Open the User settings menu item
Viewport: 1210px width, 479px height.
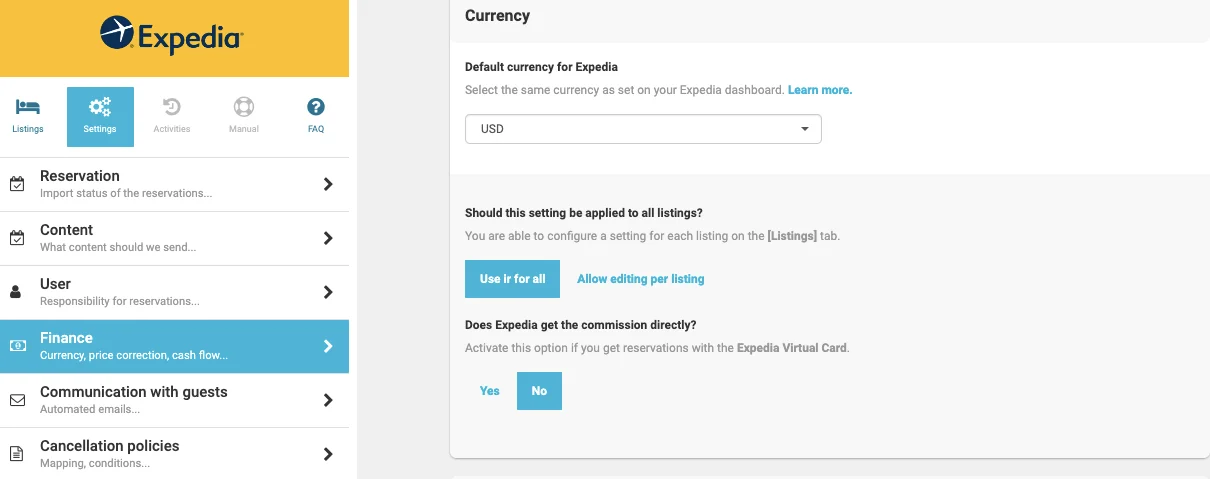(174, 292)
